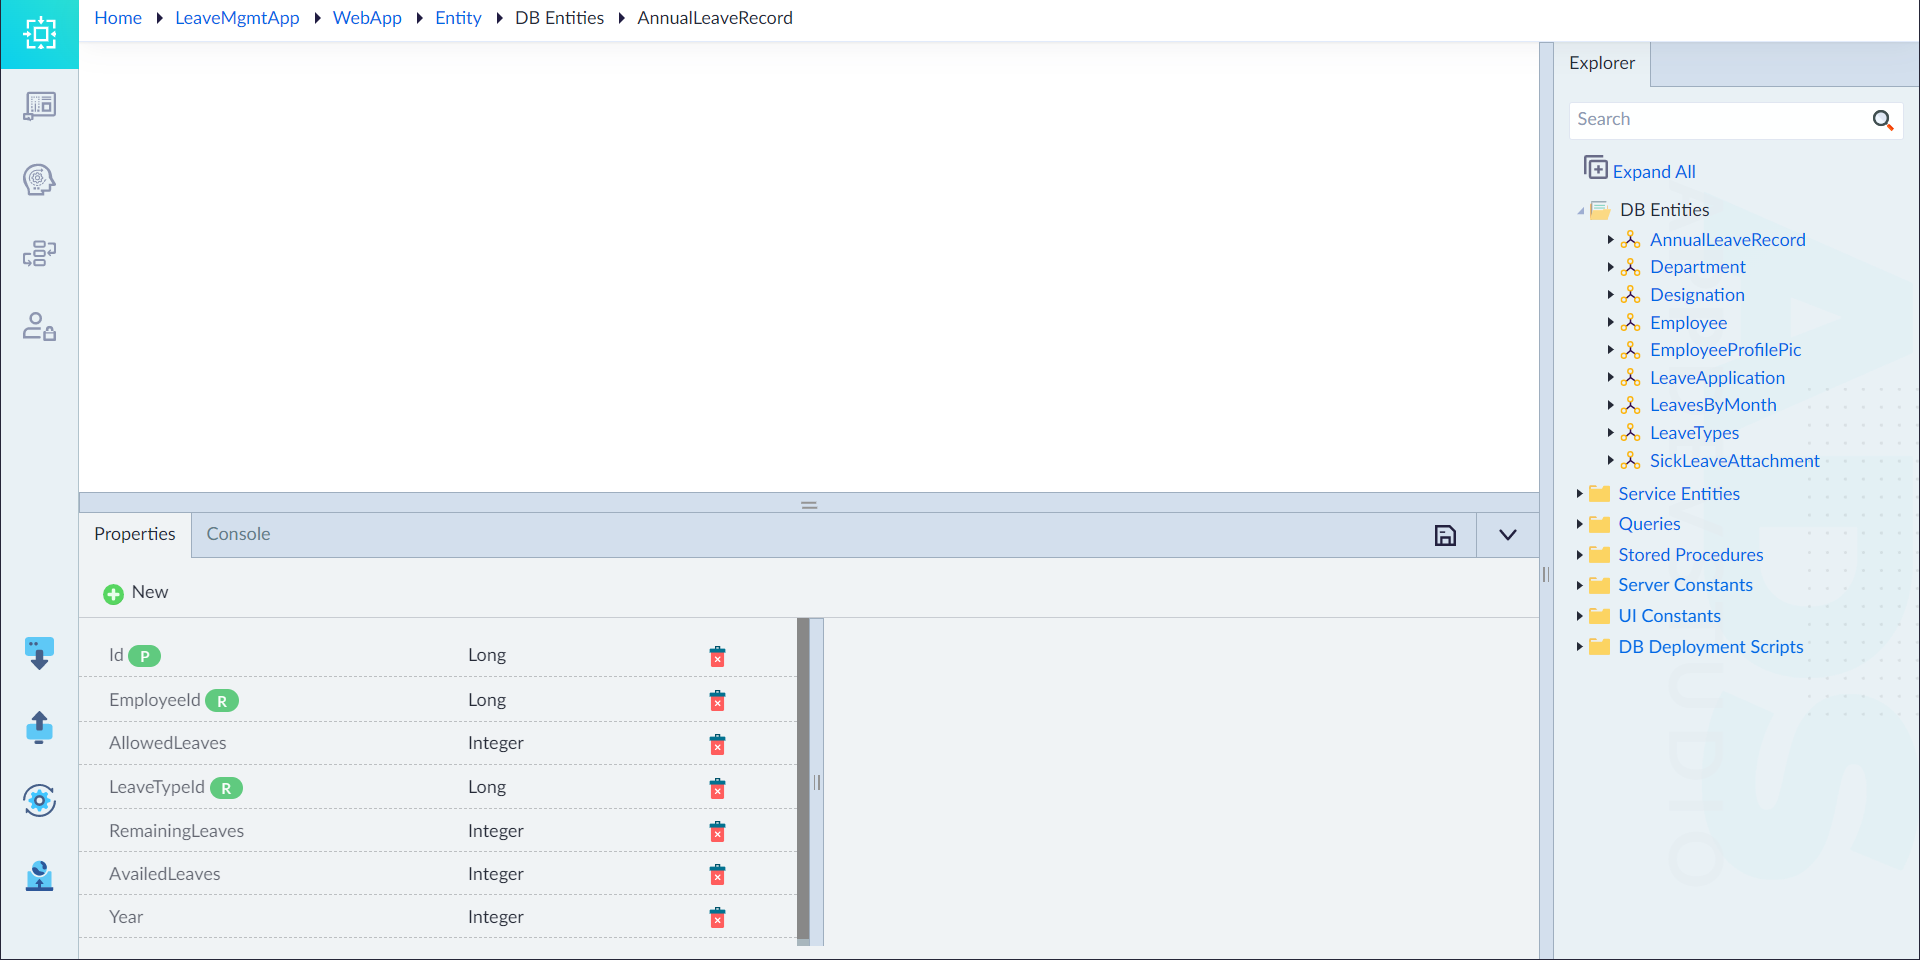
Task: Click the user profile icon in the sidebar
Action: click(x=39, y=875)
